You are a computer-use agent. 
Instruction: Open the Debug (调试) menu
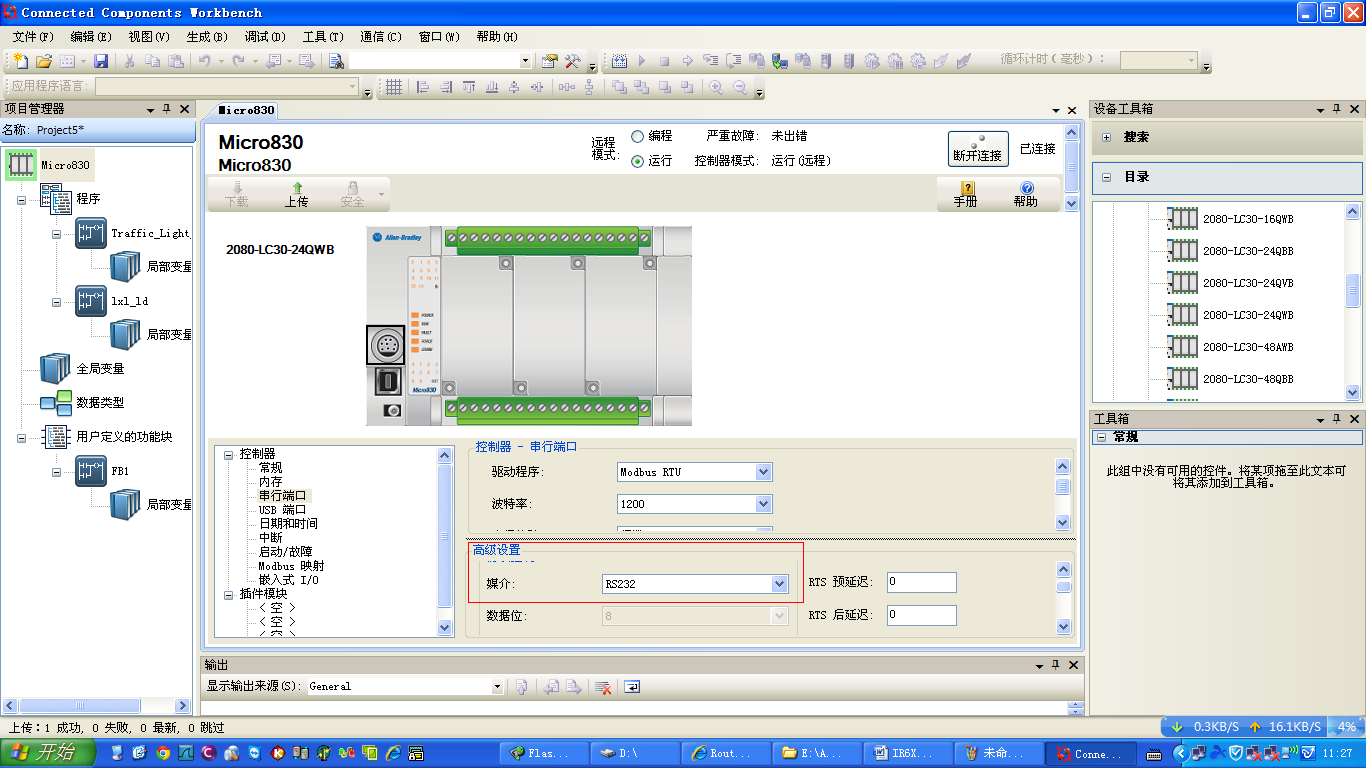pos(264,37)
